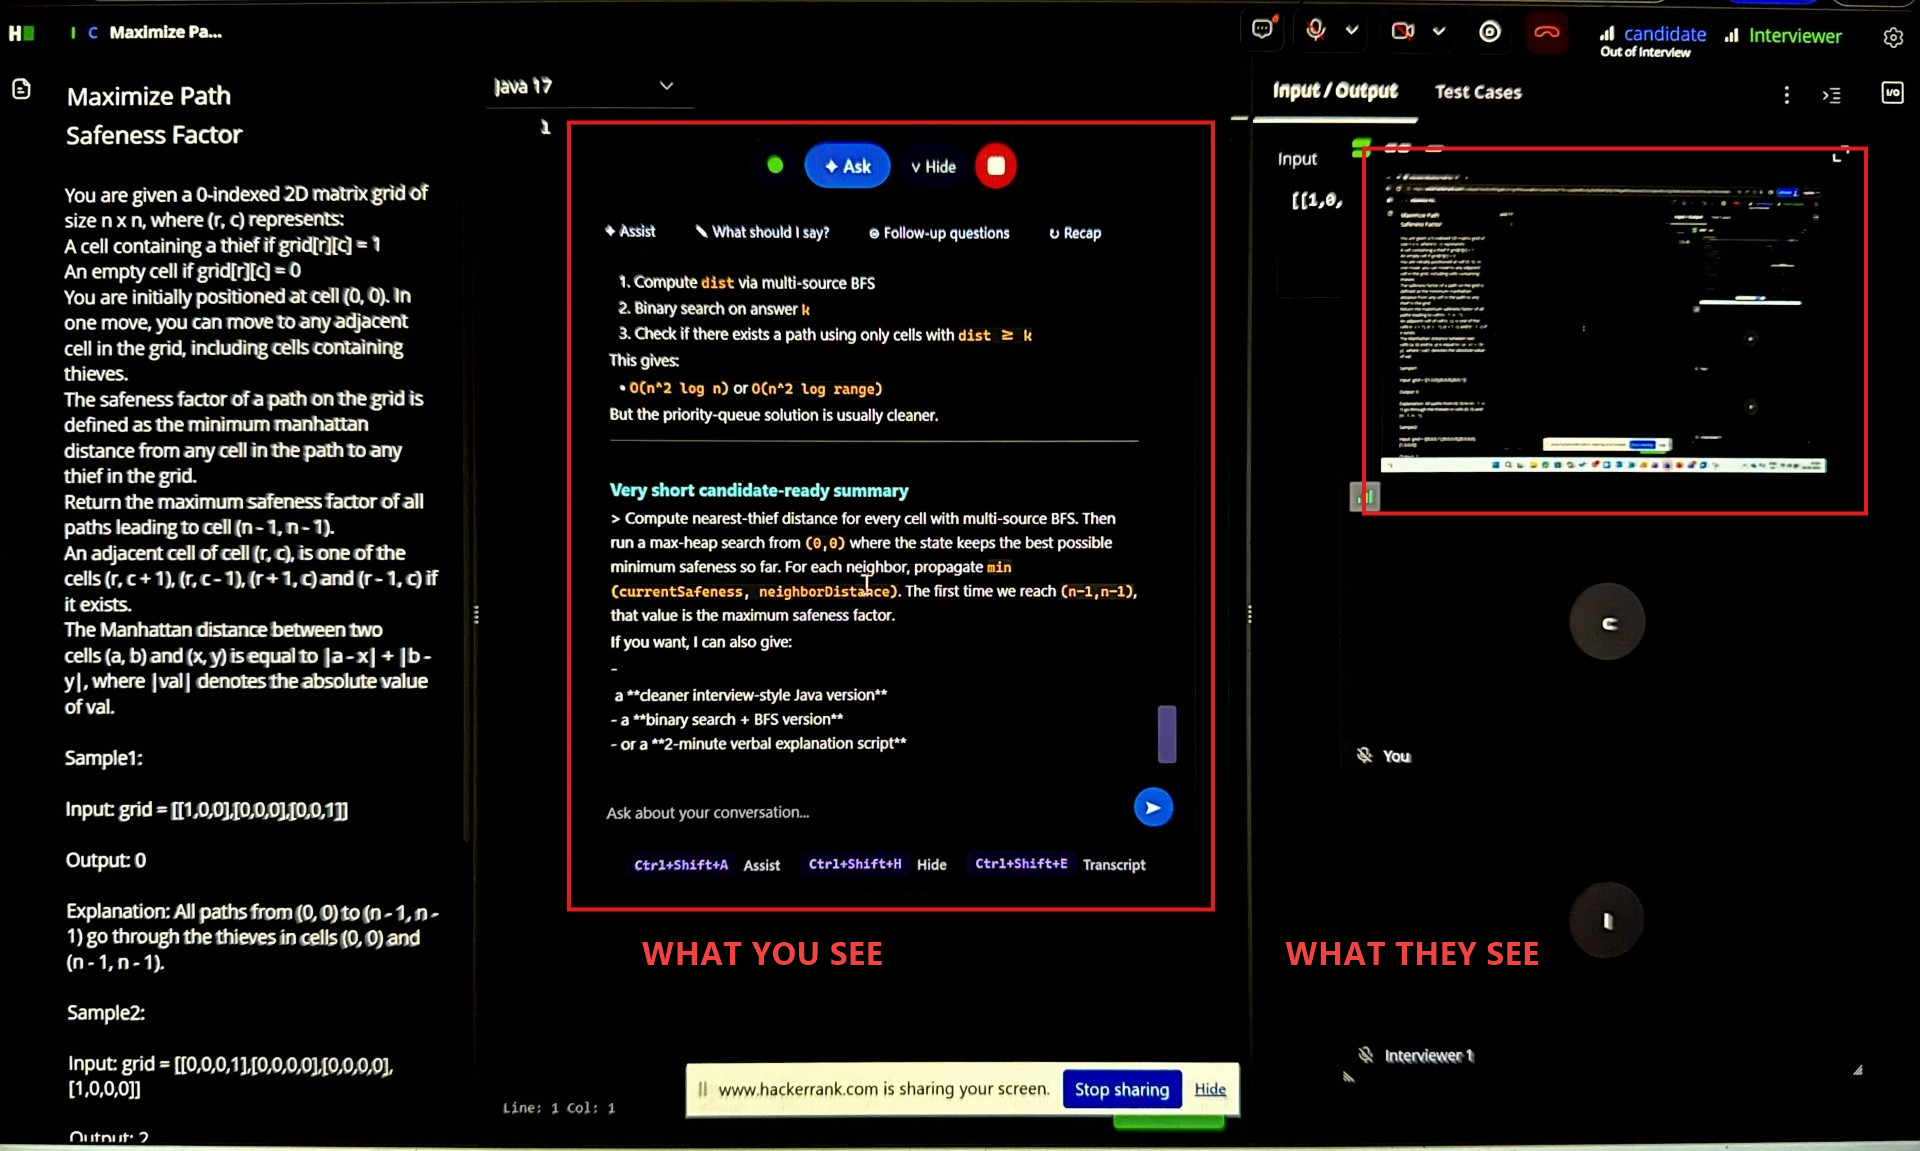Click the console indent icon beside I/O
The height and width of the screenshot is (1151, 1920).
[1833, 95]
